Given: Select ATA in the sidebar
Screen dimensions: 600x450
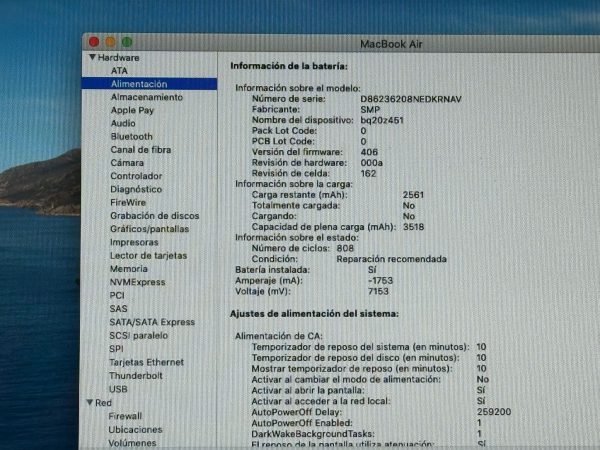Looking at the screenshot, I should (x=119, y=71).
